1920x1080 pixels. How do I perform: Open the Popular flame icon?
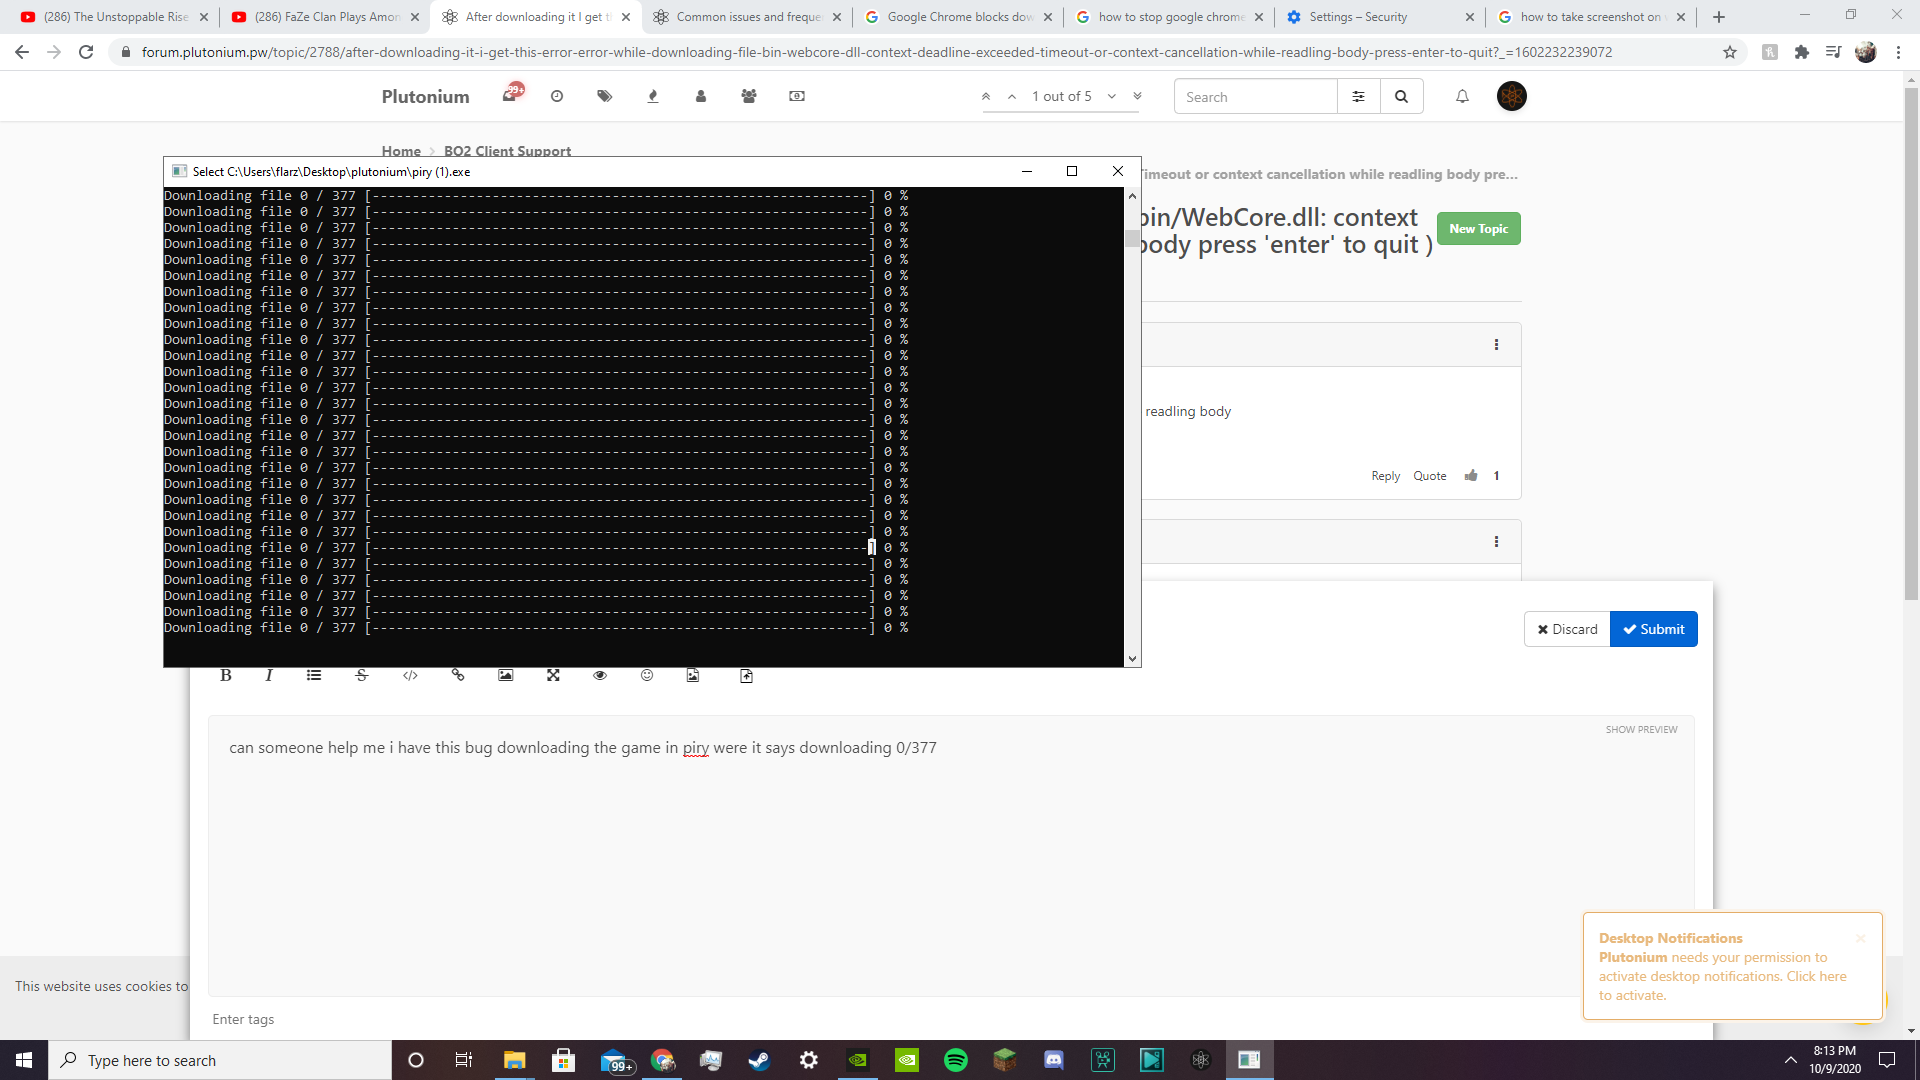(x=653, y=96)
